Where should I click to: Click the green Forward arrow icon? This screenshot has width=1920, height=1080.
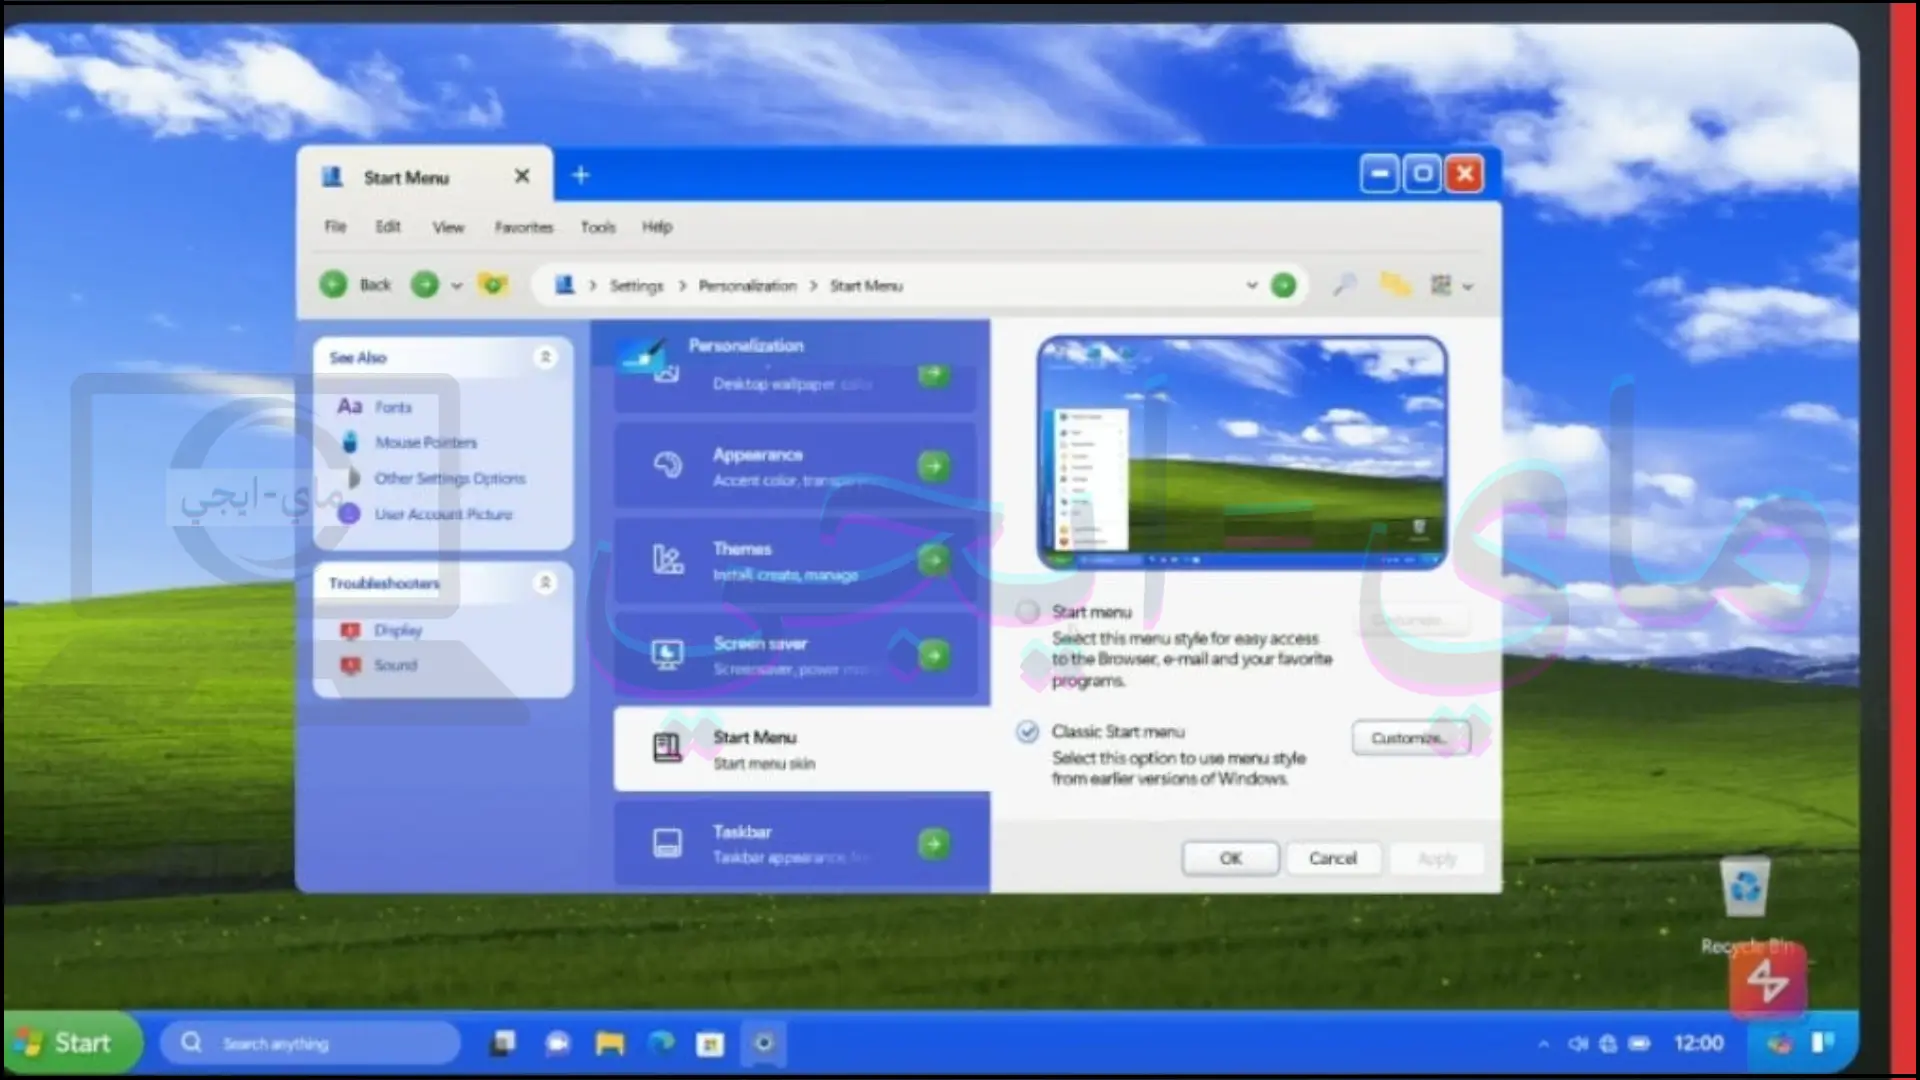425,285
